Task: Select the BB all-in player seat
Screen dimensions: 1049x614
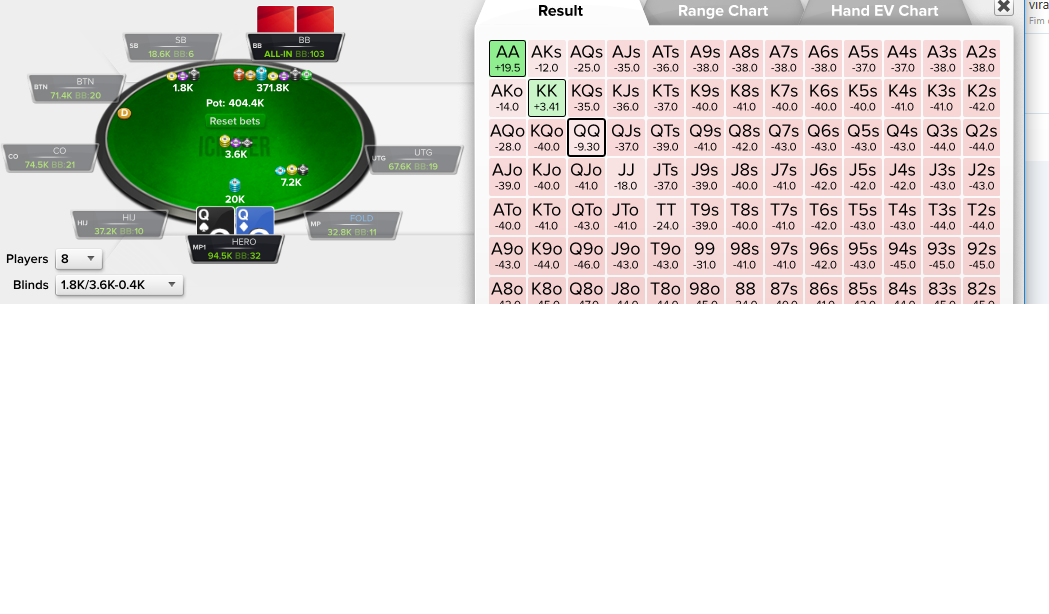Action: pyautogui.click(x=295, y=47)
